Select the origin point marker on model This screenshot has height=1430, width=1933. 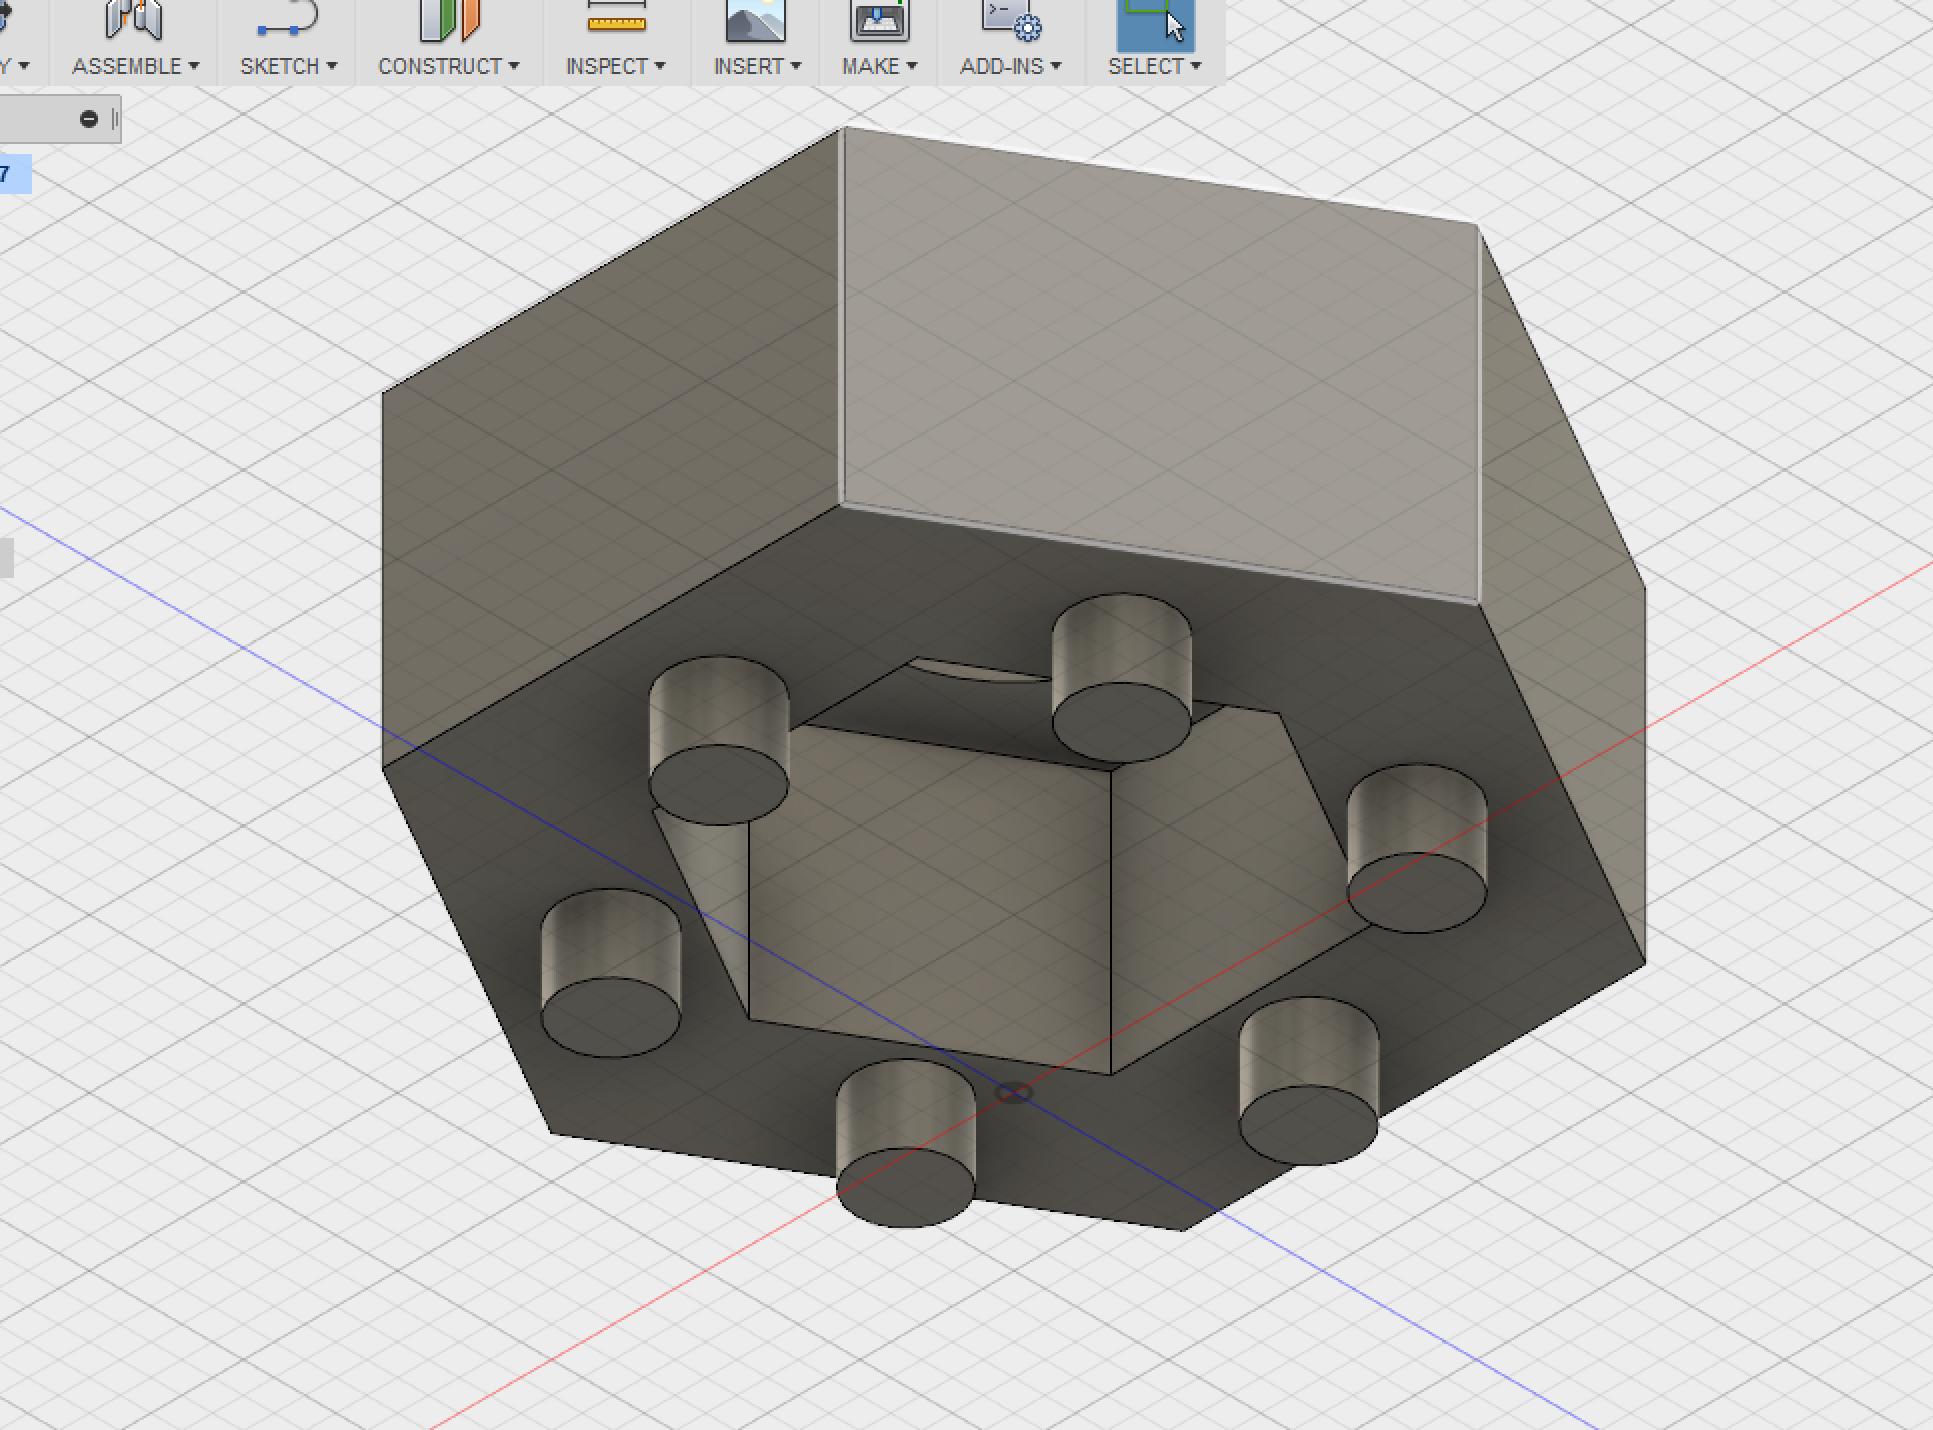click(1014, 1093)
